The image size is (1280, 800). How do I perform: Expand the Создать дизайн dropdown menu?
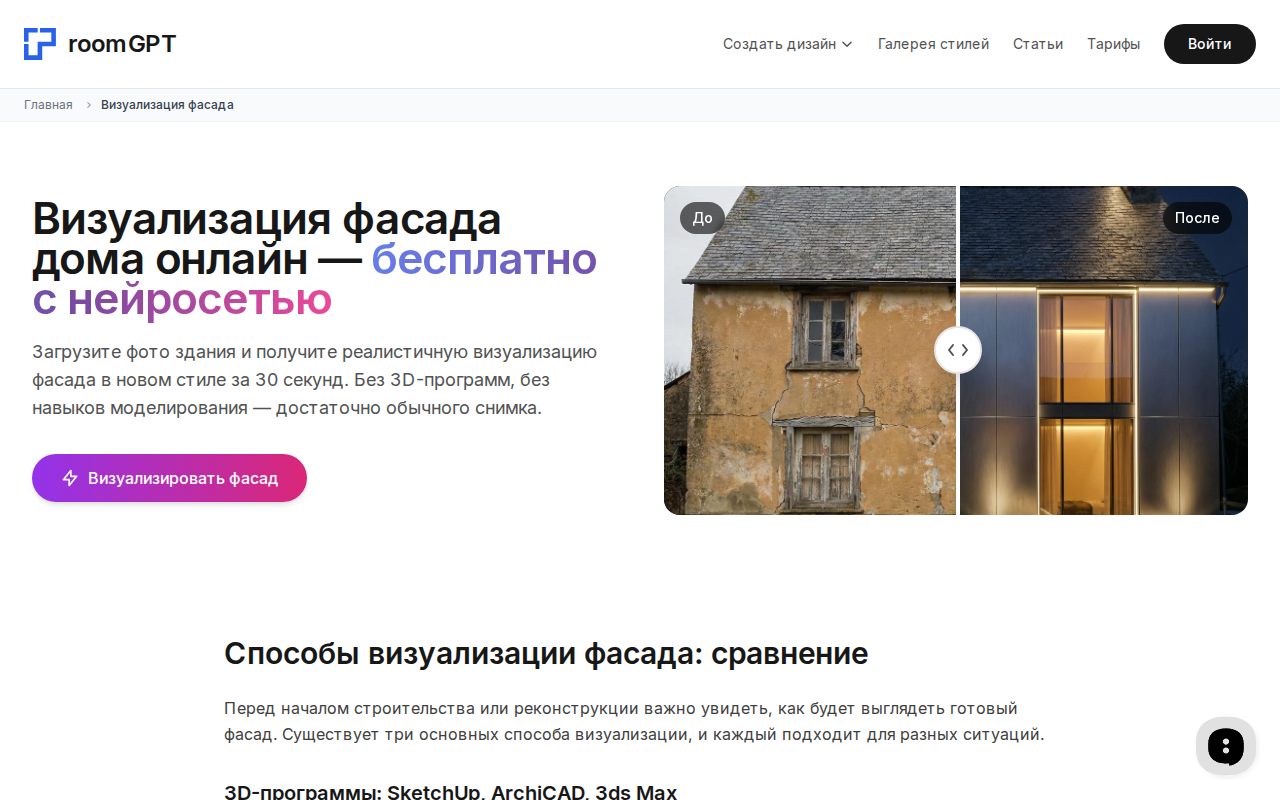(788, 44)
